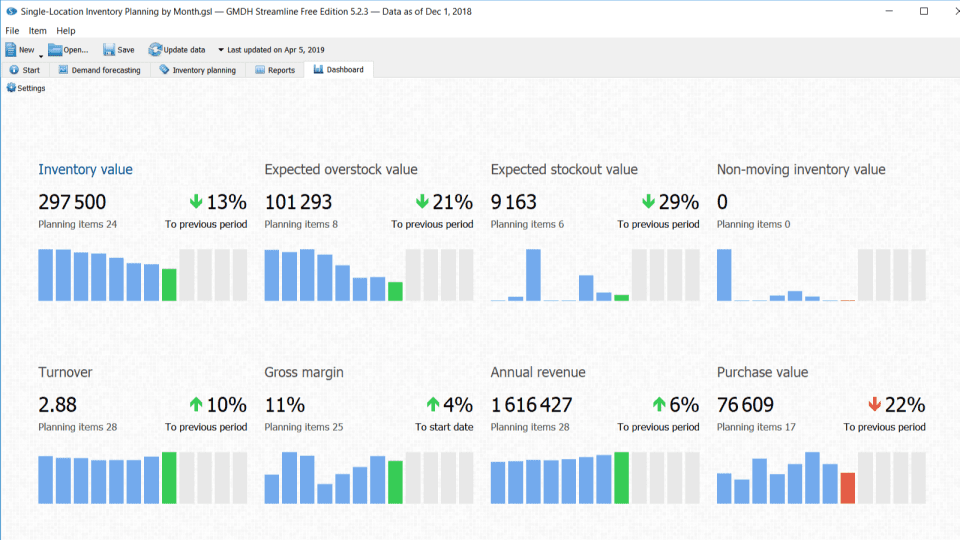
Task: Open the Item menu
Action: (x=37, y=31)
